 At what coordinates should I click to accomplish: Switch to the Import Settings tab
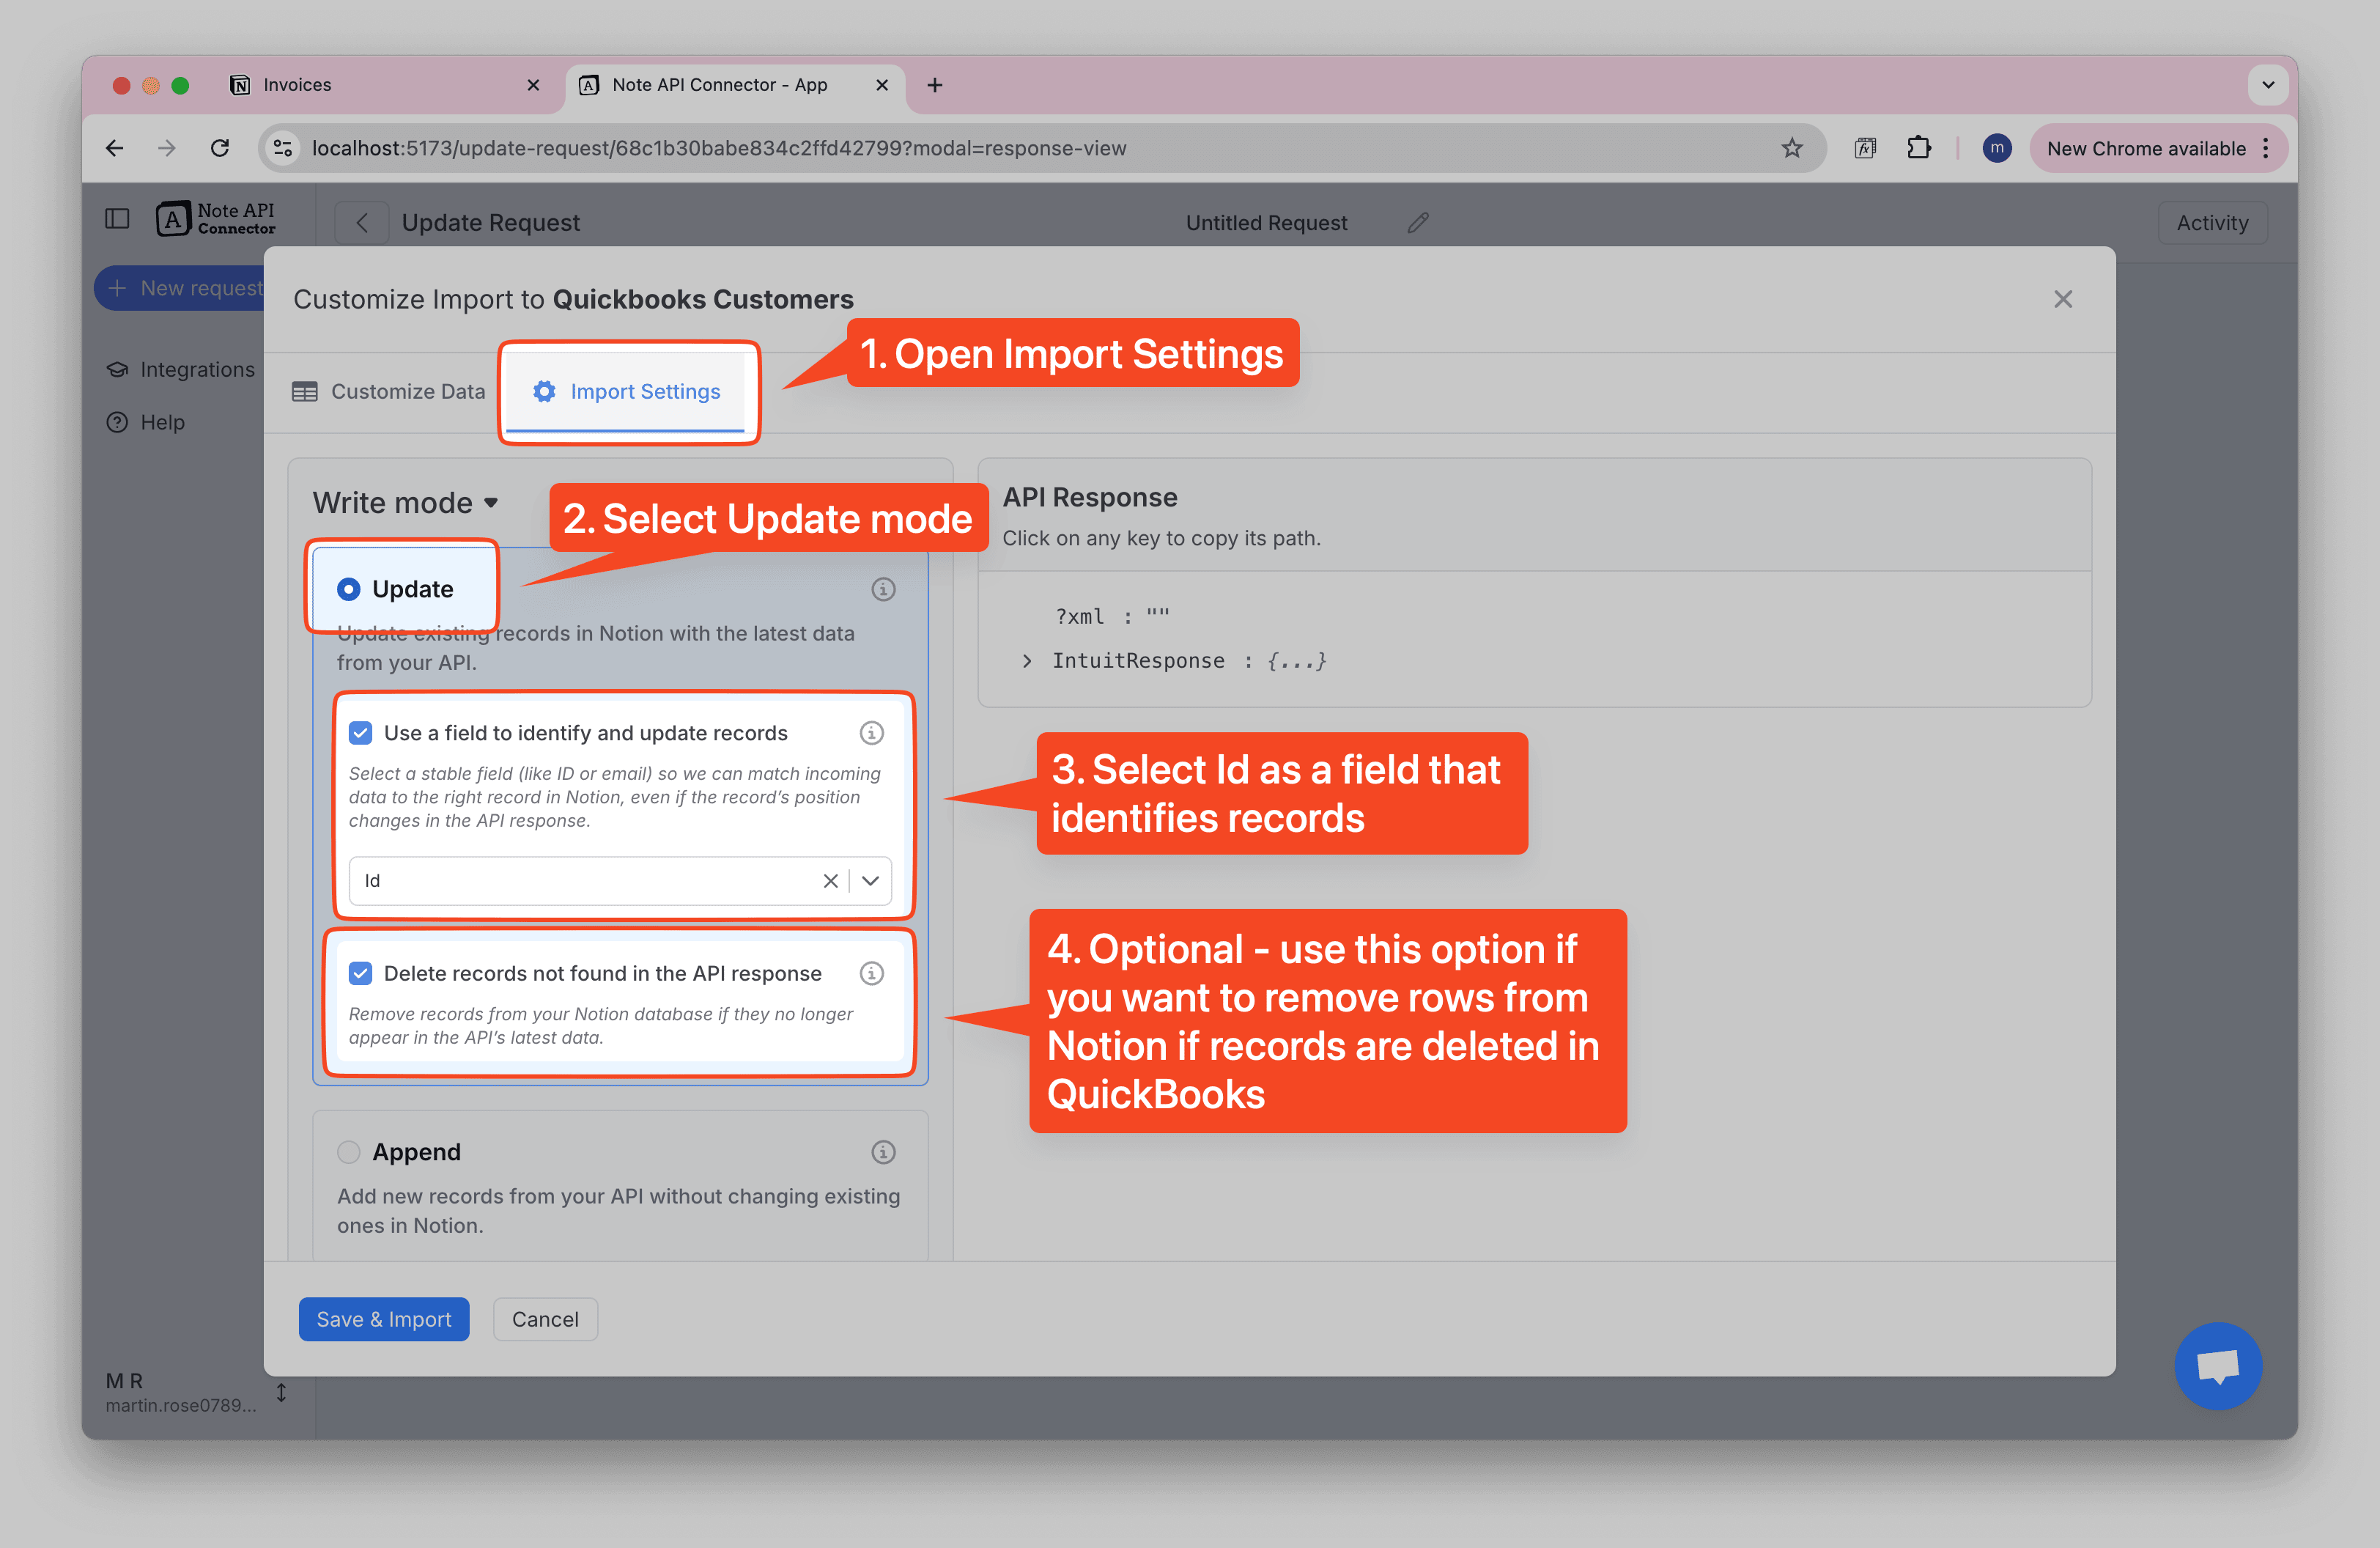pyautogui.click(x=626, y=392)
